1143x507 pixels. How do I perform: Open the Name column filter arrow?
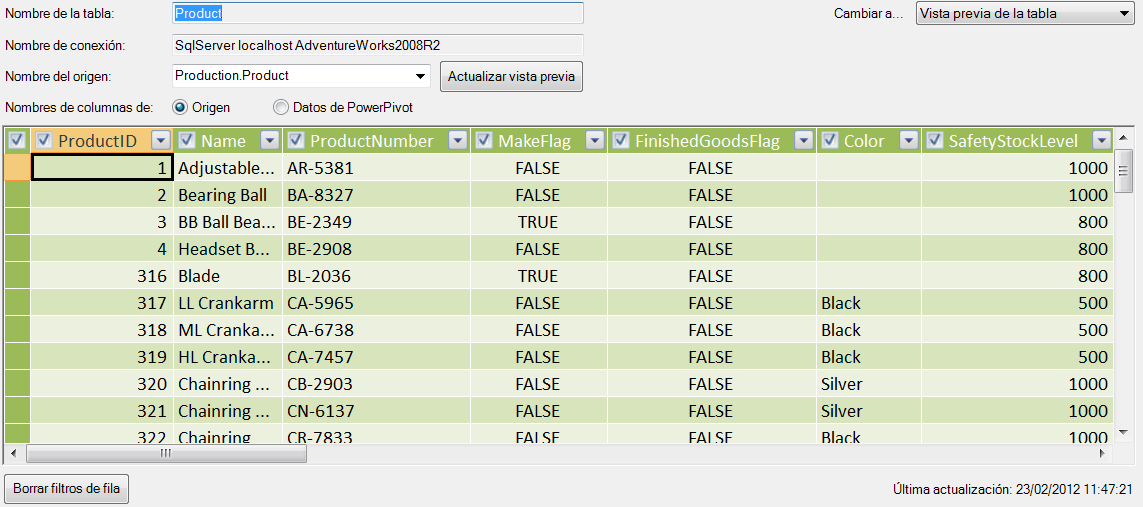[x=269, y=141]
